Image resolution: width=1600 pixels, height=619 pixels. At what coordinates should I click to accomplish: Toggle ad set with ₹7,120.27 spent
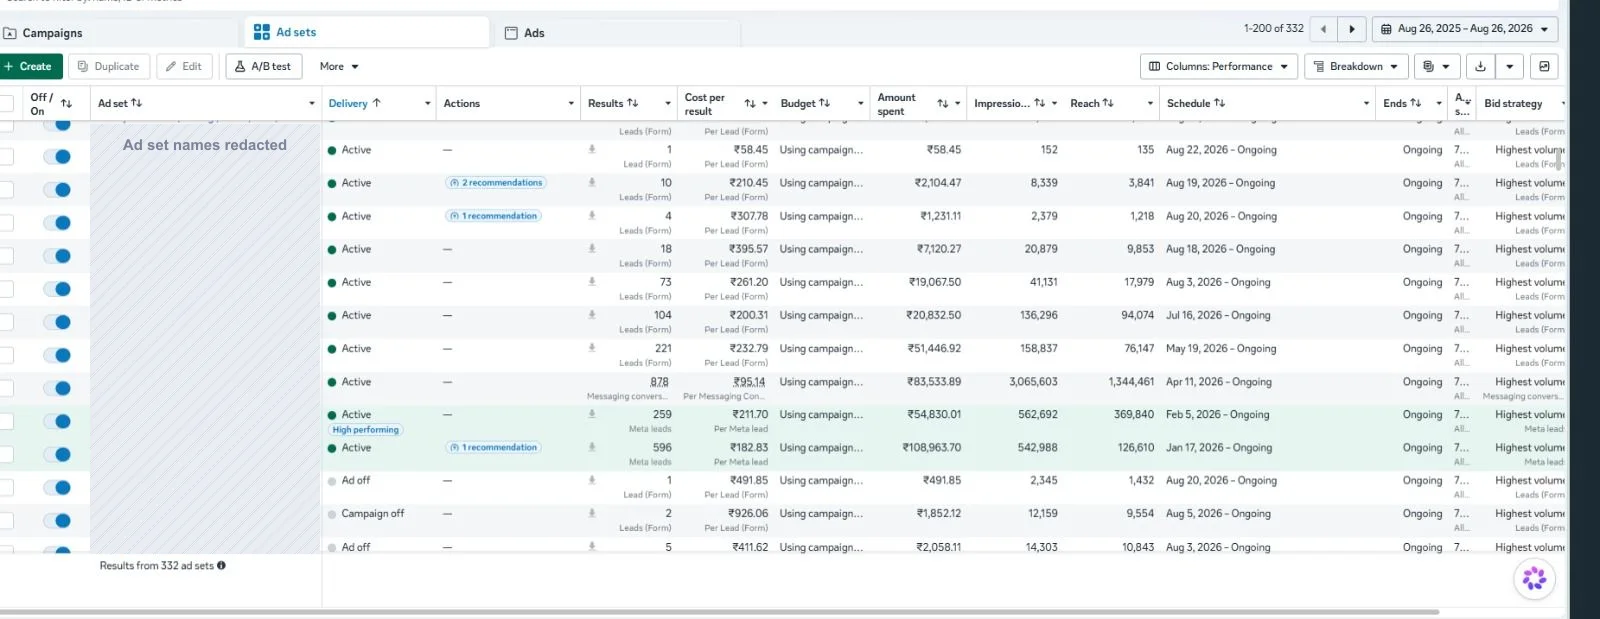pos(57,256)
